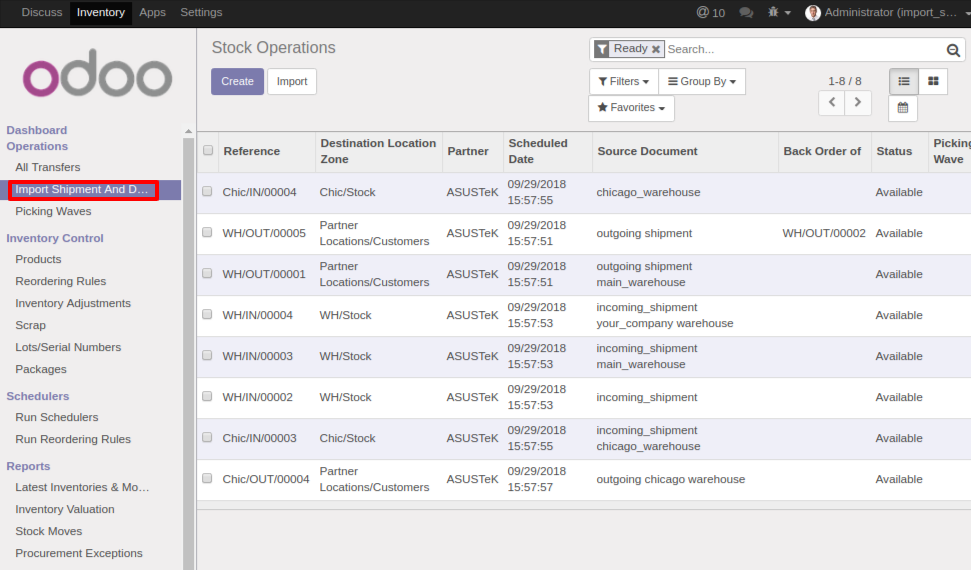971x570 pixels.
Task: Click the debug bug icon in the top bar
Action: click(x=773, y=13)
